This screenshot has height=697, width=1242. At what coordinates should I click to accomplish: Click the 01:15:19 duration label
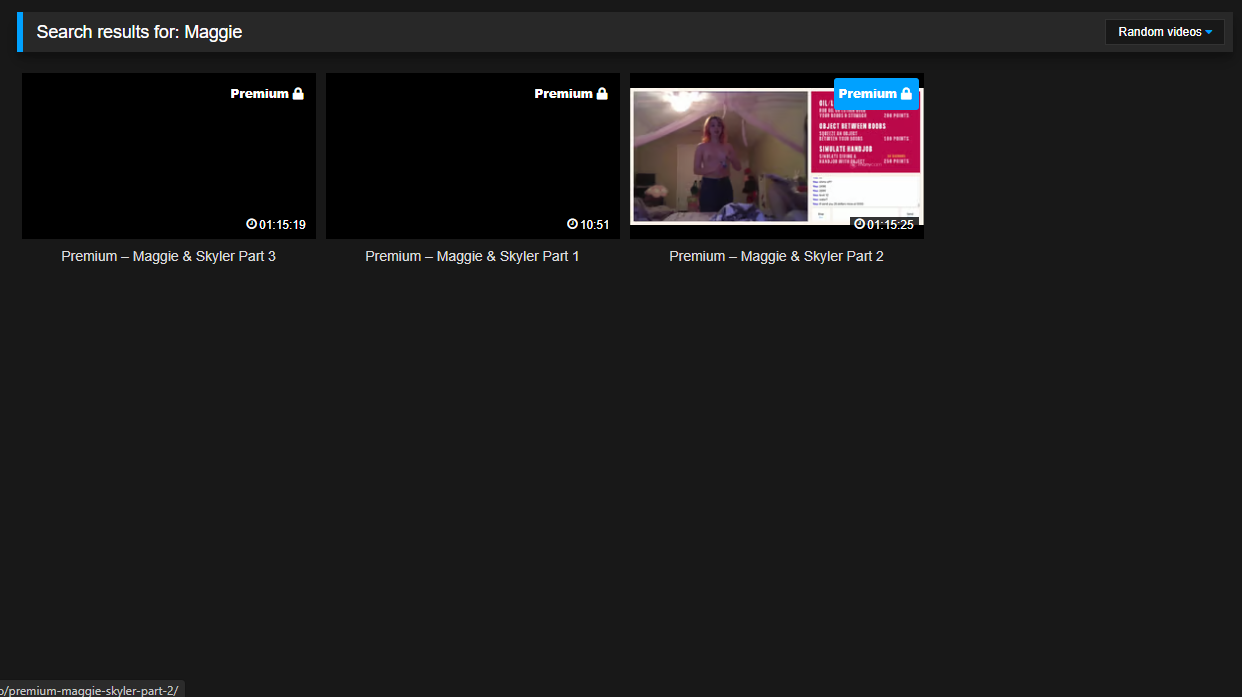283,224
